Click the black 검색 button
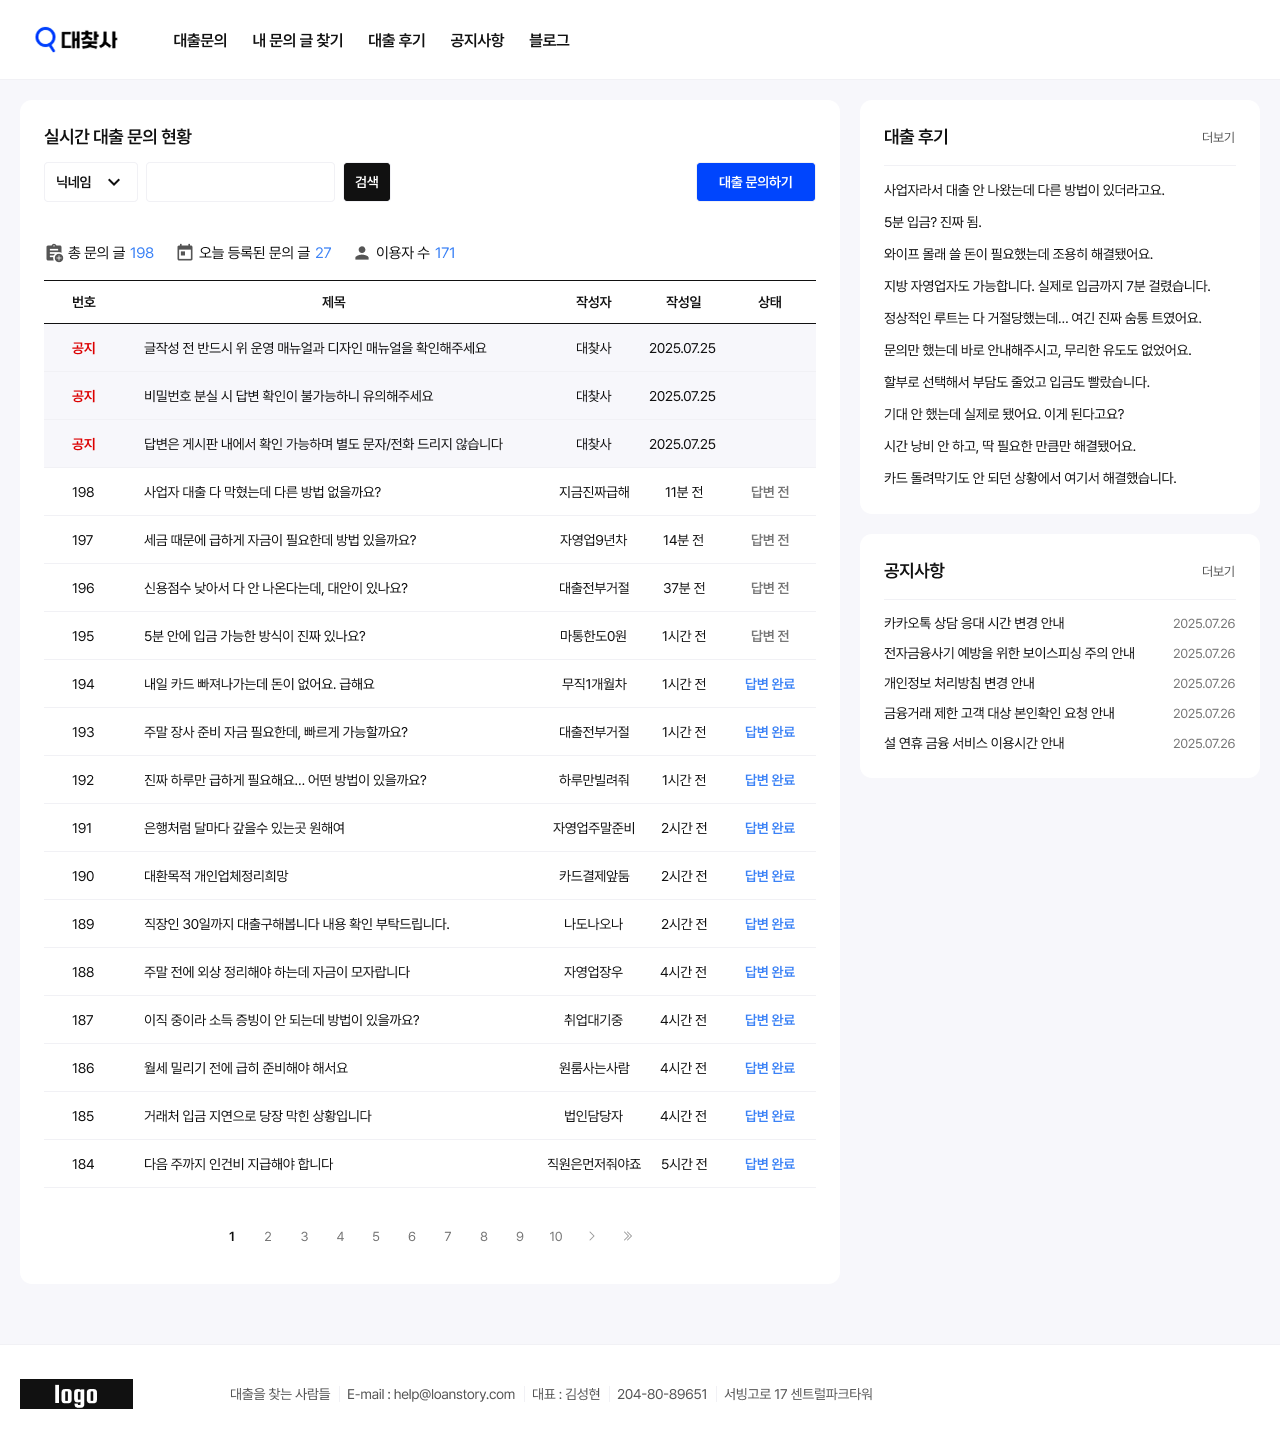Screen dimensions: 1280x1444 [x=367, y=182]
